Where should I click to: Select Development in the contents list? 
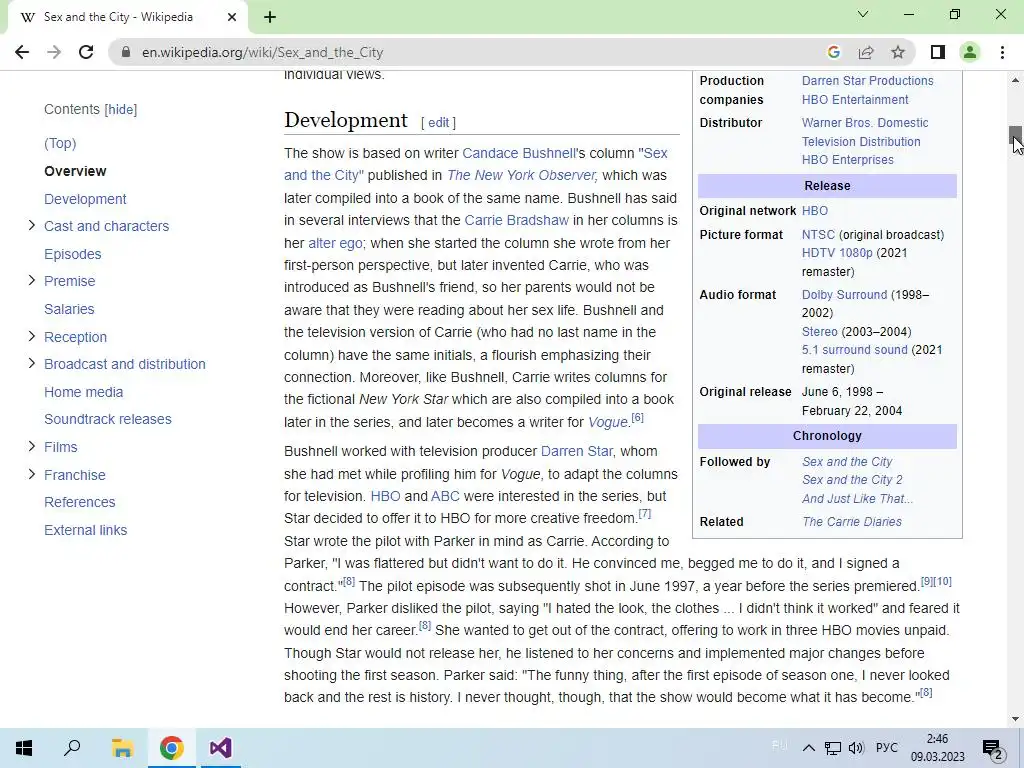click(85, 199)
